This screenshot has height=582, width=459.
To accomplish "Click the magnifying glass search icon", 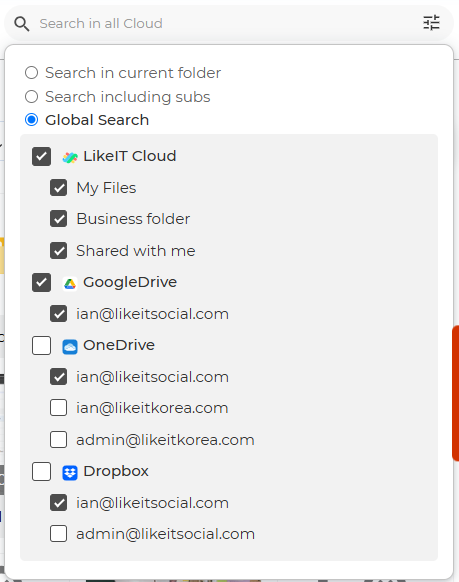I will [x=22, y=24].
